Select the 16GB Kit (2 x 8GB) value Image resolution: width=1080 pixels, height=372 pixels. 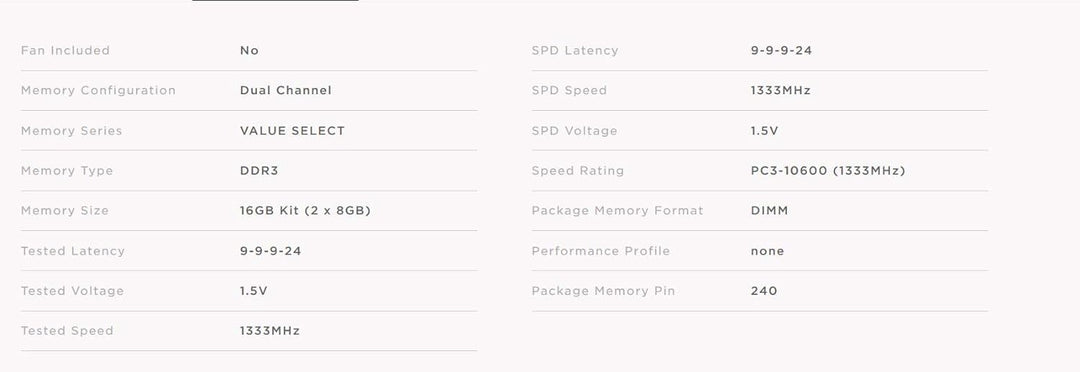coord(305,211)
